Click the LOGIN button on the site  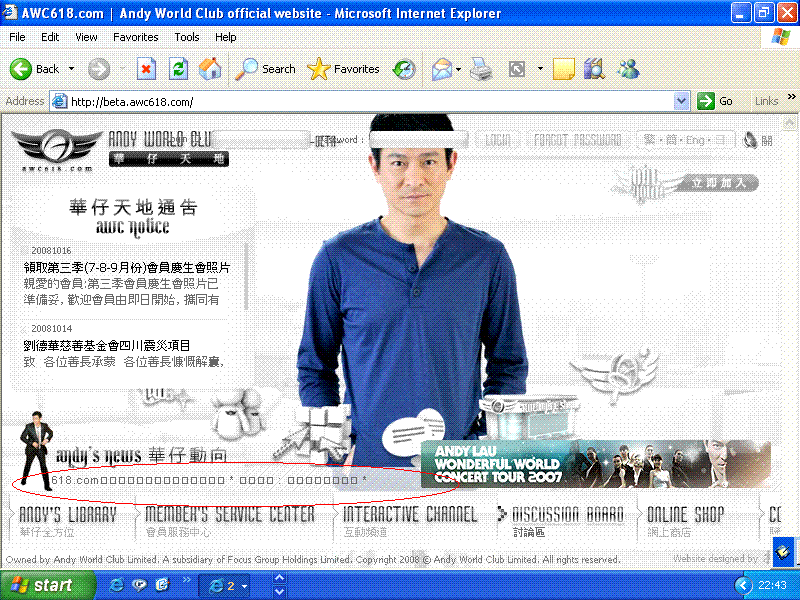(x=499, y=140)
